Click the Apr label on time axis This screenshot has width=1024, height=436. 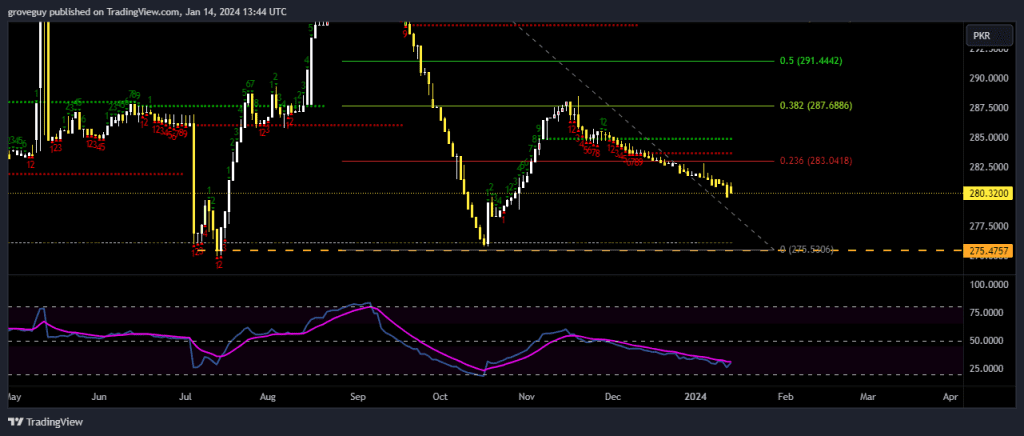click(x=950, y=397)
